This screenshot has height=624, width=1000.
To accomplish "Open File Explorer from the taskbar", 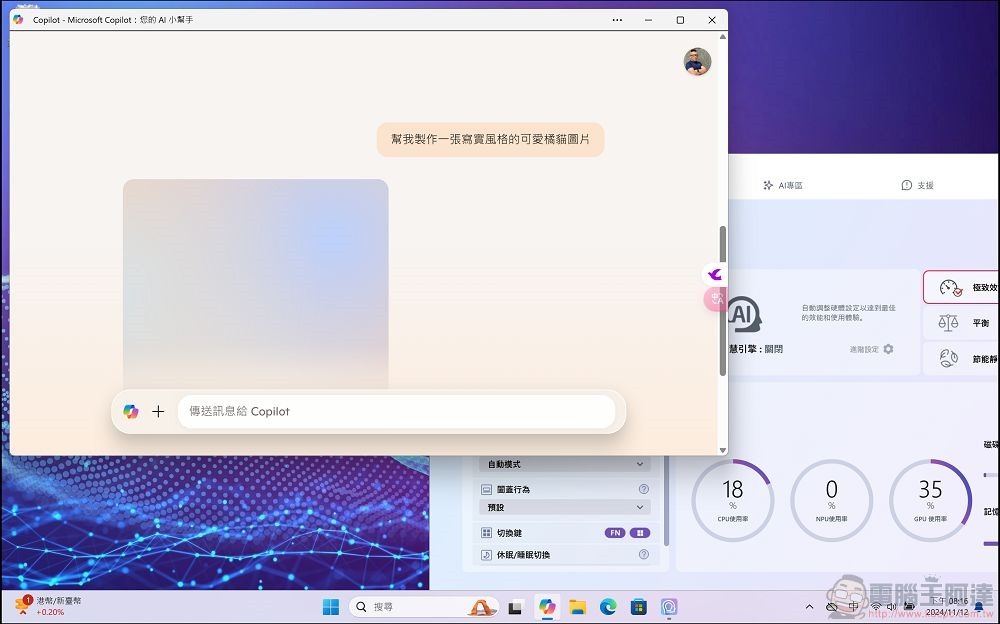I will 577,607.
